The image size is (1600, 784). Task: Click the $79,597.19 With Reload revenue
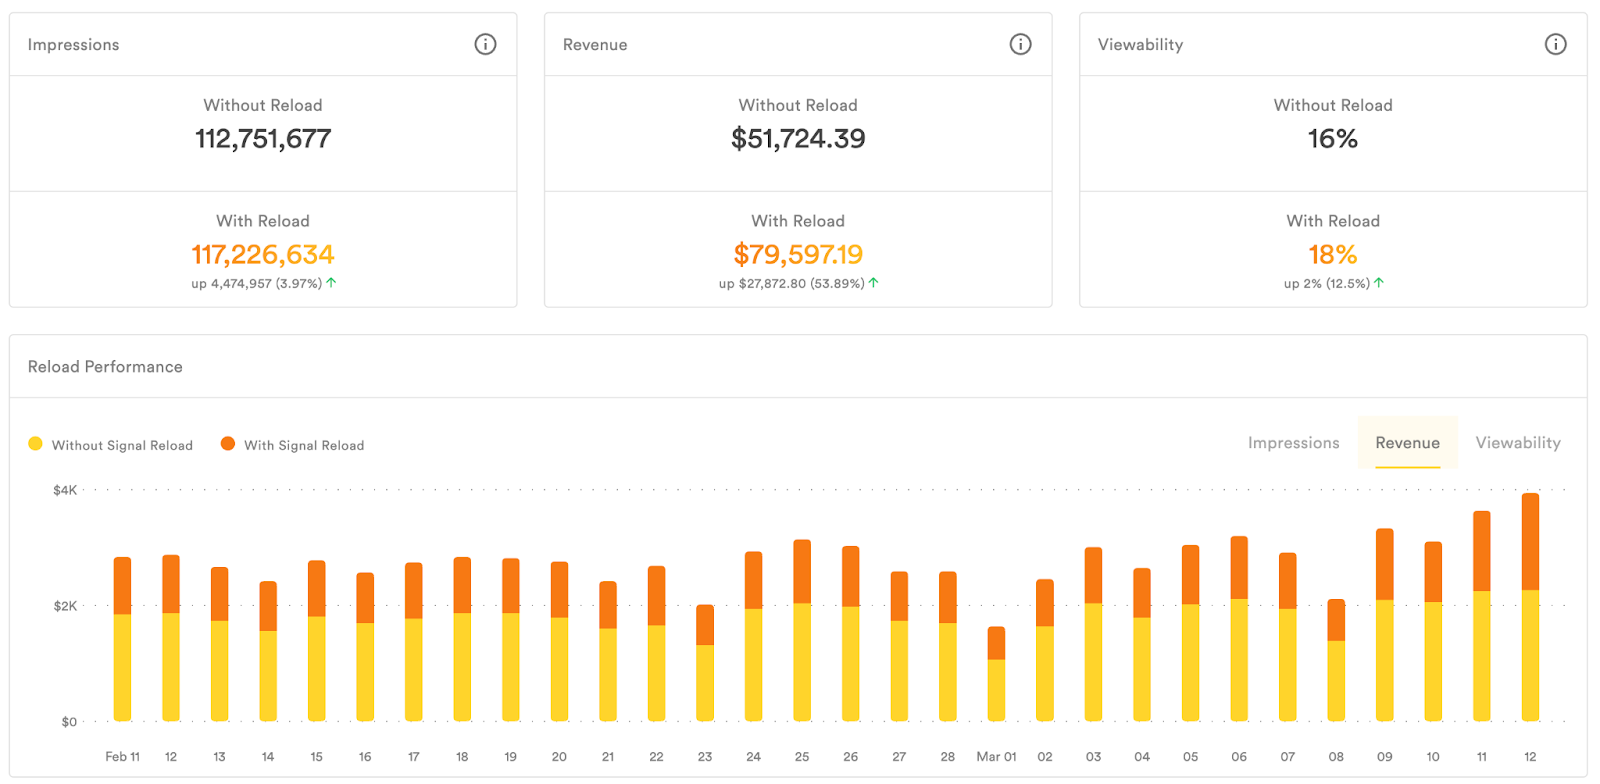798,255
